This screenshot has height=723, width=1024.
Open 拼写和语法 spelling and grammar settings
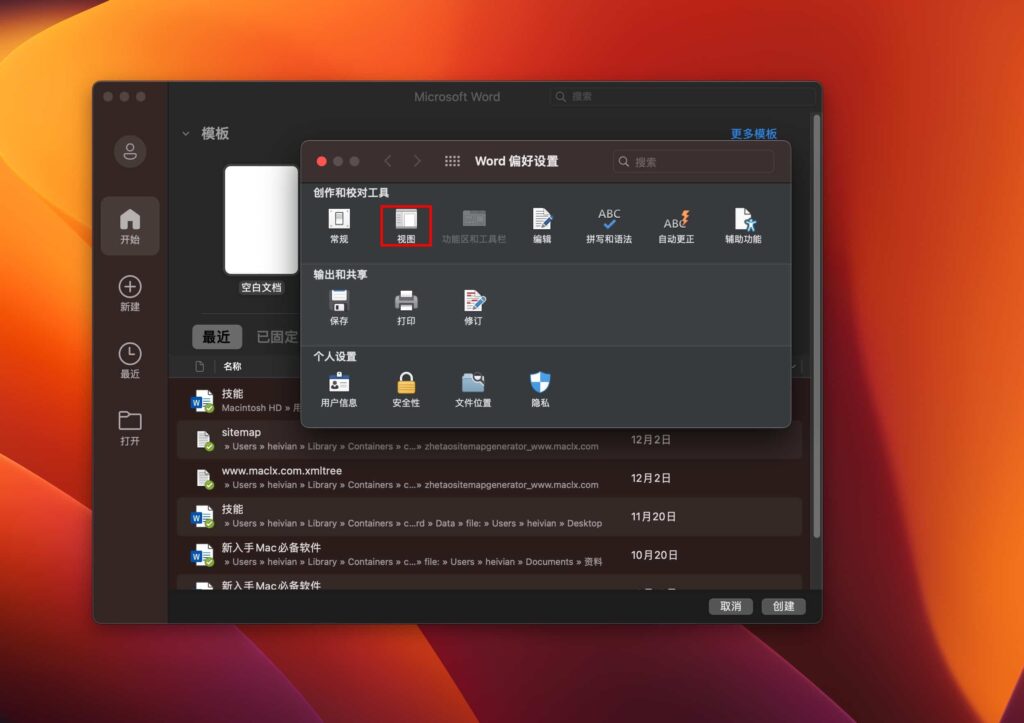click(x=608, y=218)
